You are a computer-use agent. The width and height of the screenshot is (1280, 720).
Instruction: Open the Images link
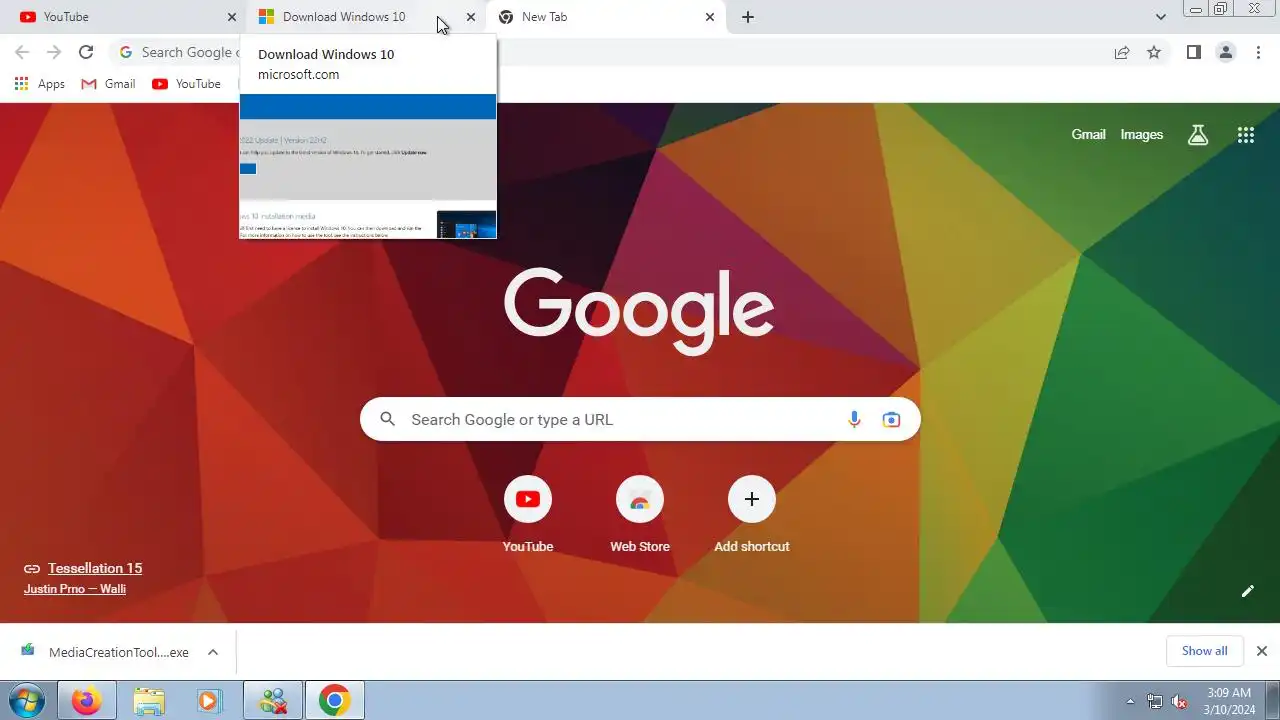[x=1141, y=134]
